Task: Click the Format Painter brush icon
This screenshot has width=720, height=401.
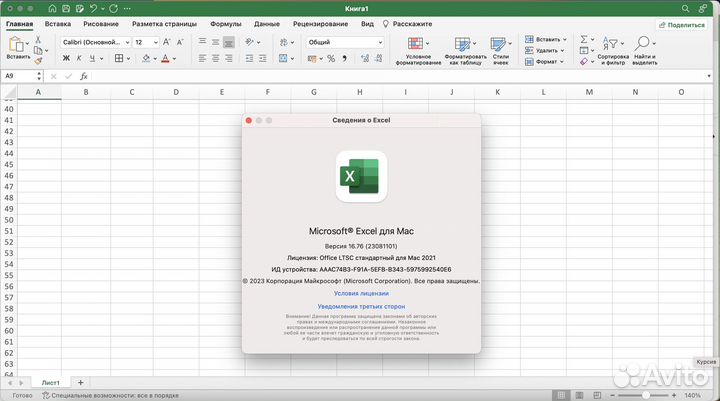Action: coord(38,61)
